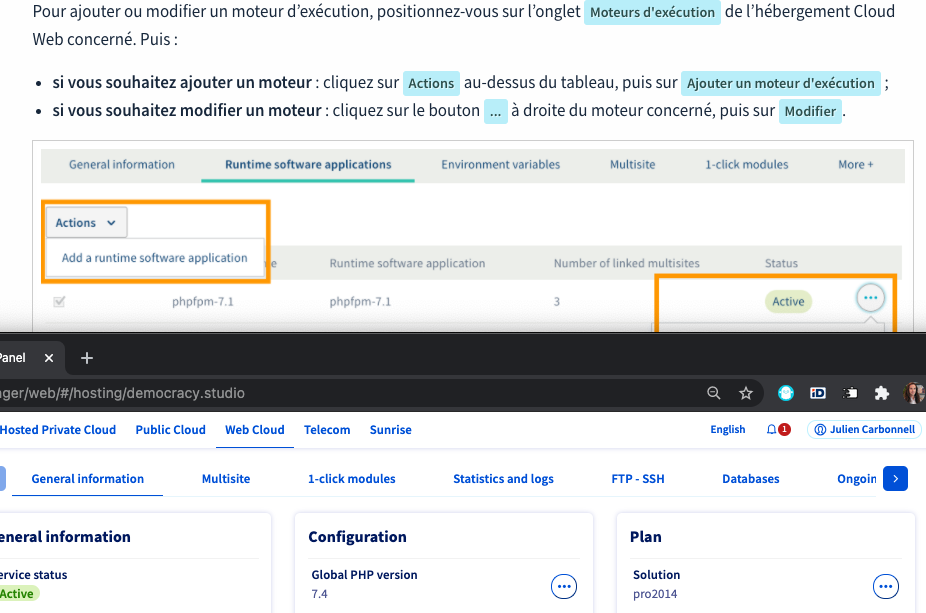Click the teal ghost extension icon

786,393
